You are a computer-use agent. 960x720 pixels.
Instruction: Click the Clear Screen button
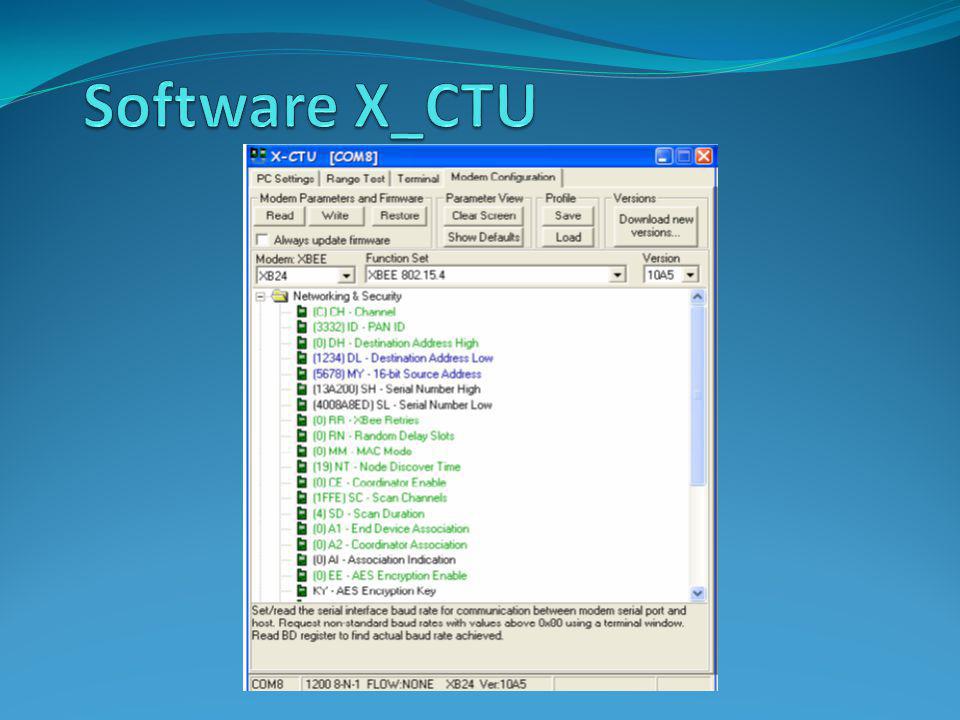(484, 216)
